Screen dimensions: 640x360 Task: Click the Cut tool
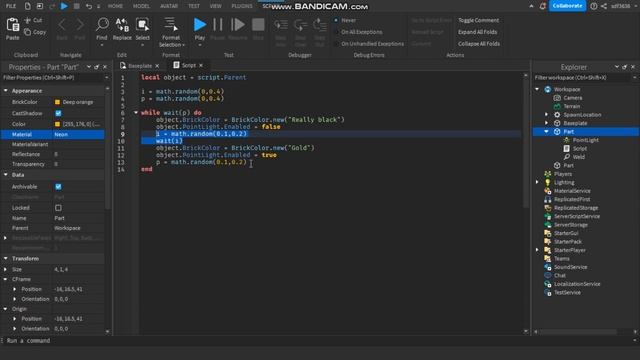click(x=33, y=20)
